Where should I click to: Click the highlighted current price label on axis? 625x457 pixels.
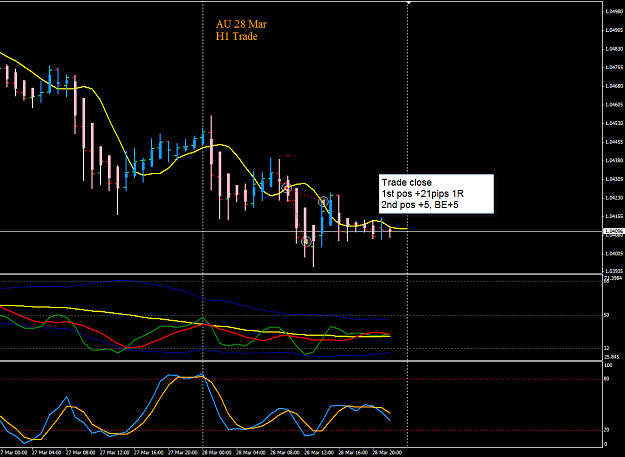coord(614,231)
